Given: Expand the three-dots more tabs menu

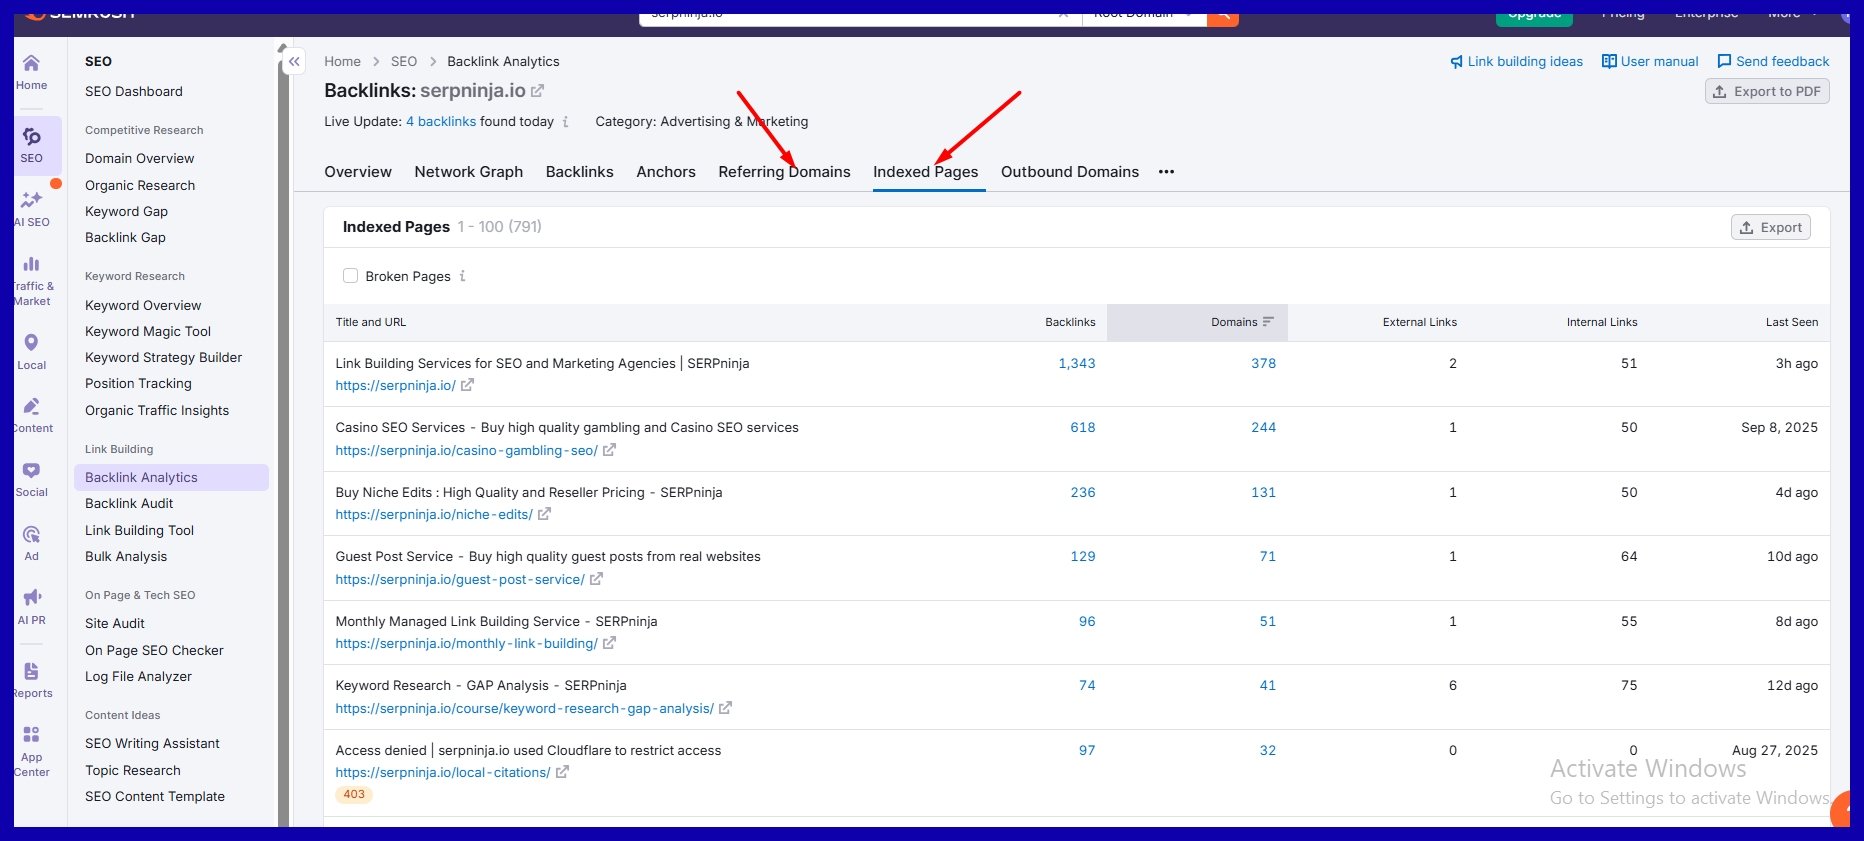Looking at the screenshot, I should [1166, 172].
